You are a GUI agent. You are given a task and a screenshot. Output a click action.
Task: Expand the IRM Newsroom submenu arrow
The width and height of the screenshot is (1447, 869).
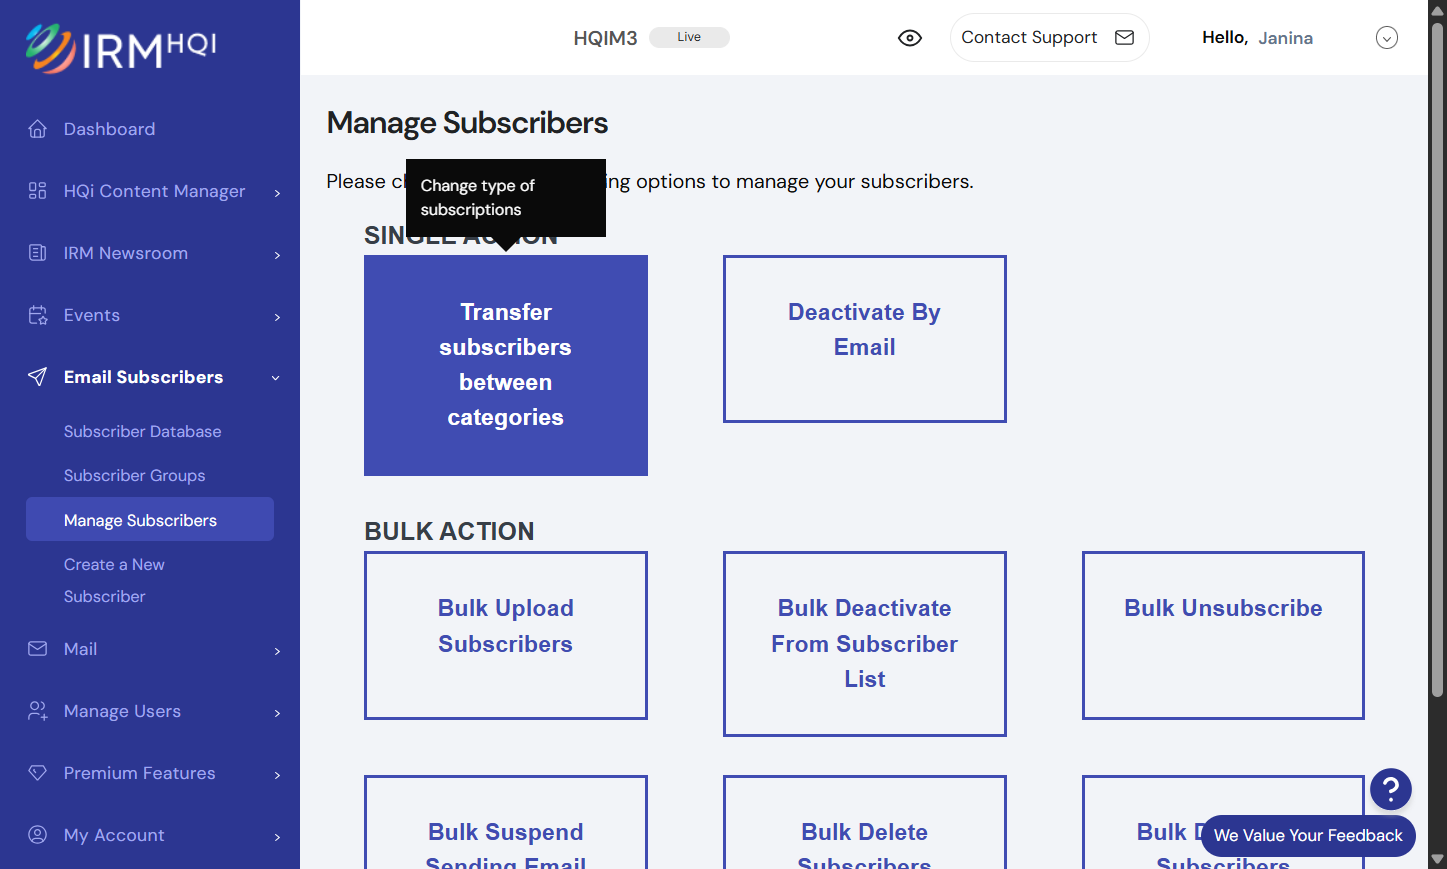pos(277,255)
